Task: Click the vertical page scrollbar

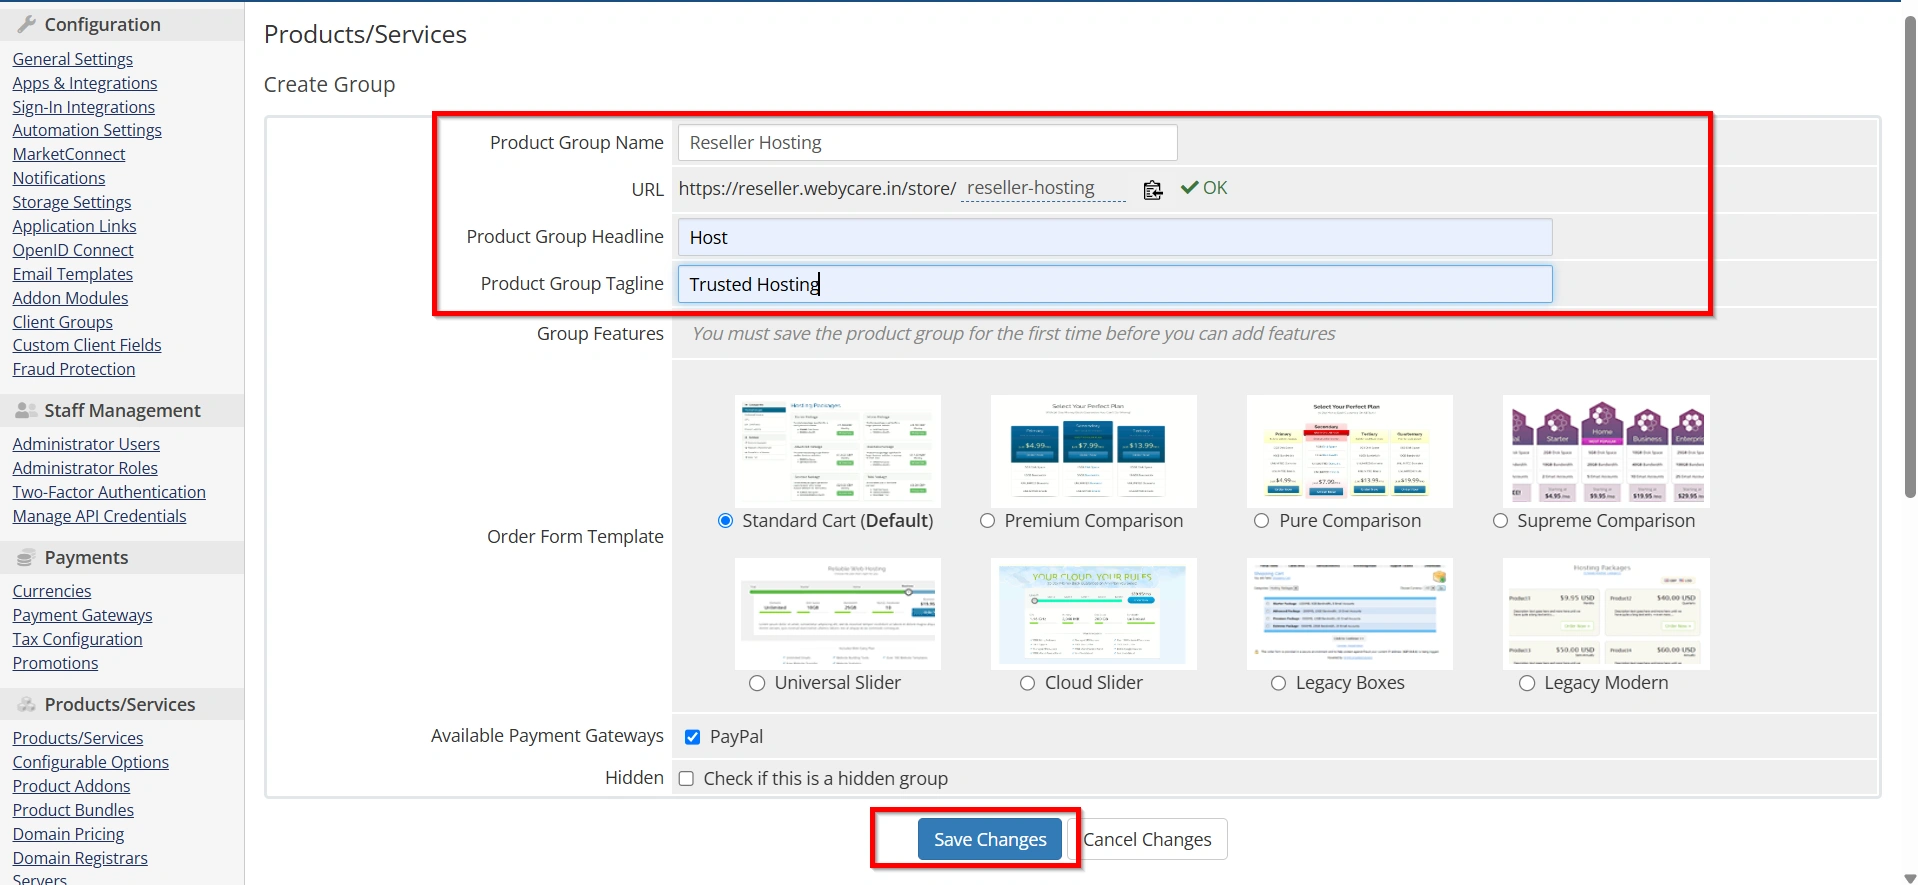Action: pyautogui.click(x=1909, y=256)
